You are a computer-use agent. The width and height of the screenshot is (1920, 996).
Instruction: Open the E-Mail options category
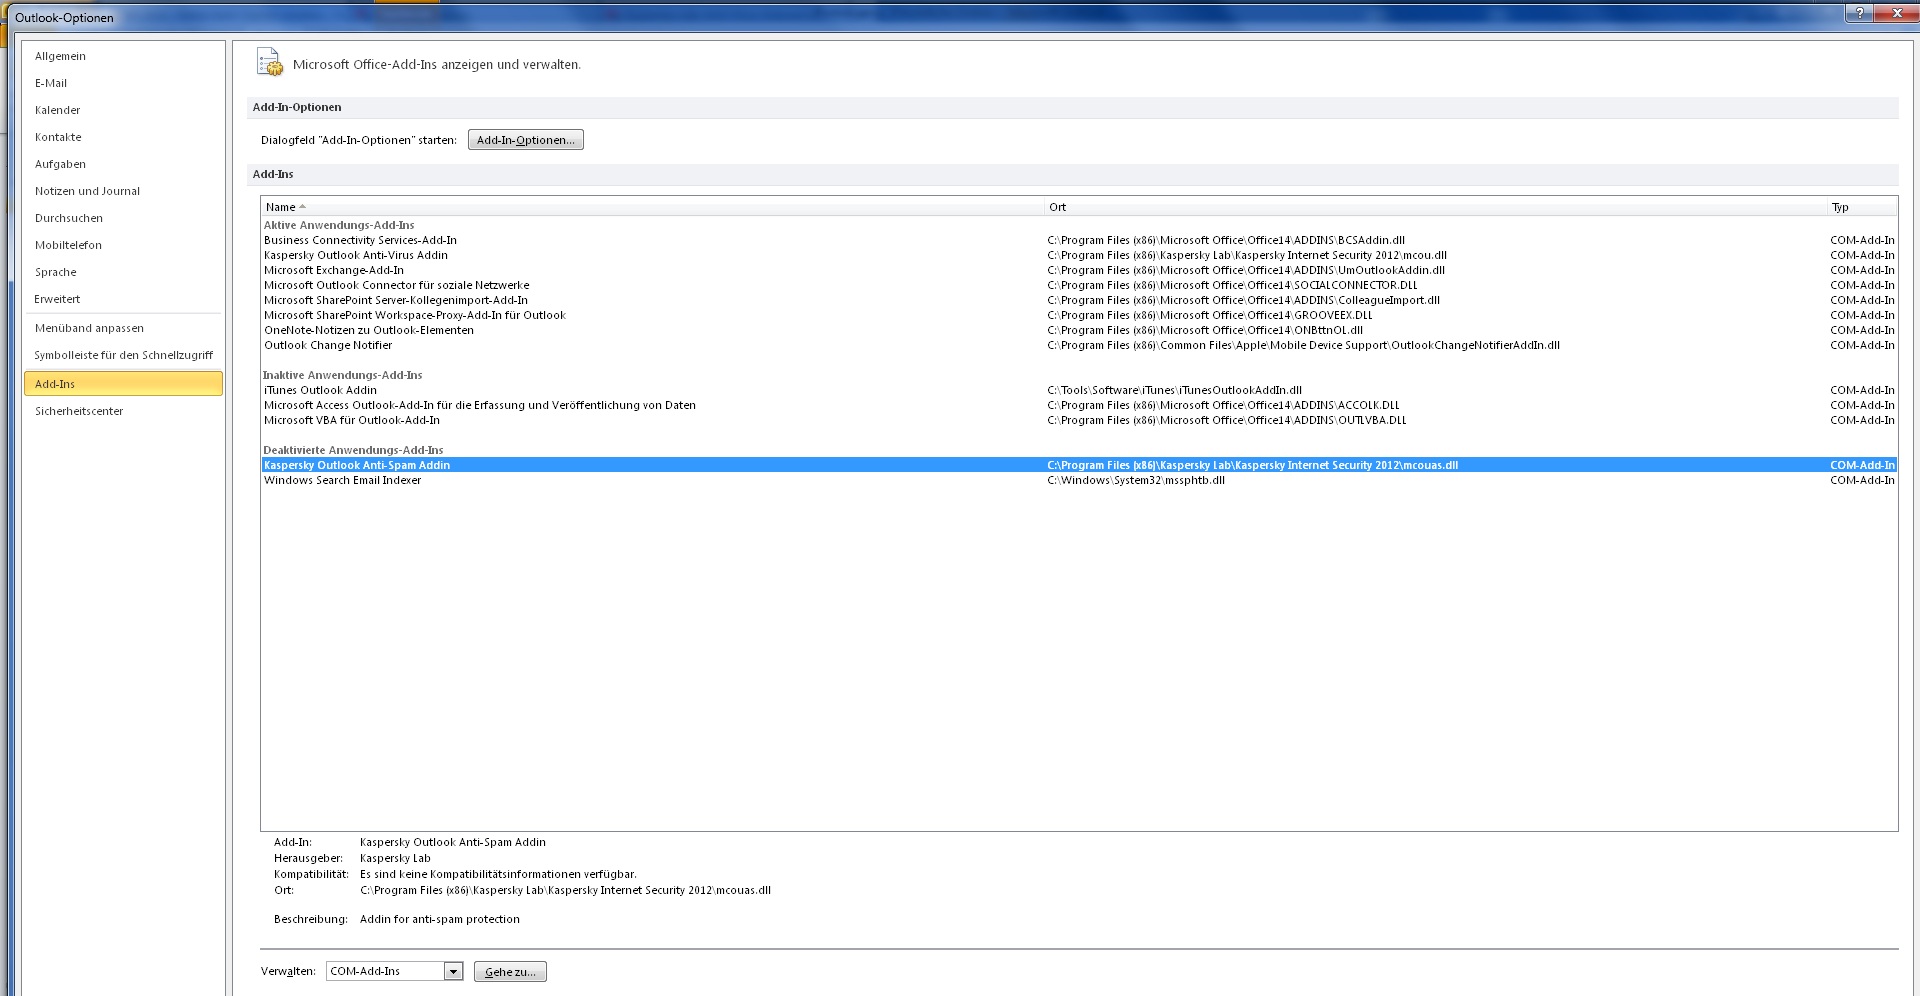point(124,83)
